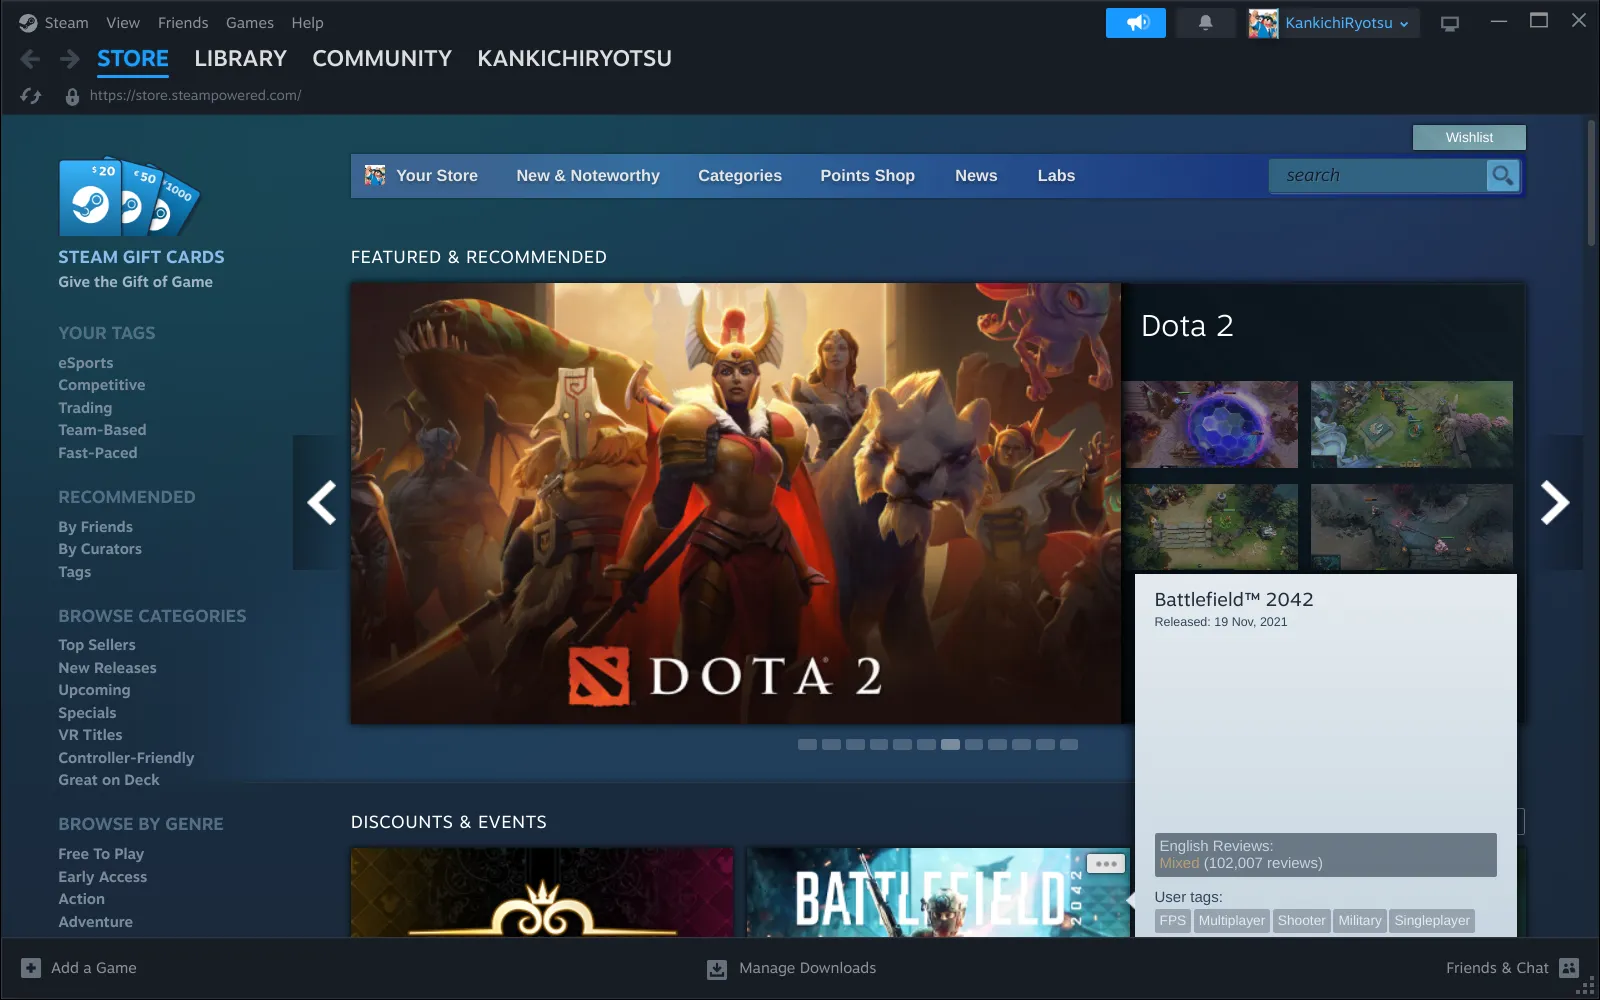Screen dimensions: 1600x1000
Task: Click the KankichiRyotsu avatar picture
Action: point(1263,23)
